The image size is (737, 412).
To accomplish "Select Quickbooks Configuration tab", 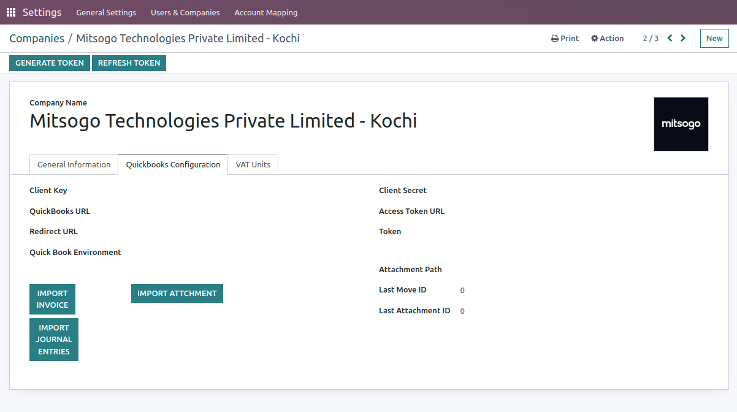I will (173, 164).
